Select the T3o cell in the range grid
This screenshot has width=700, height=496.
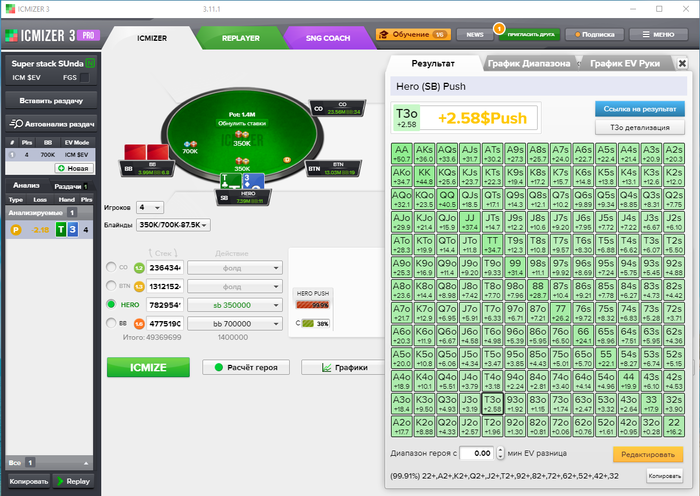[492, 404]
